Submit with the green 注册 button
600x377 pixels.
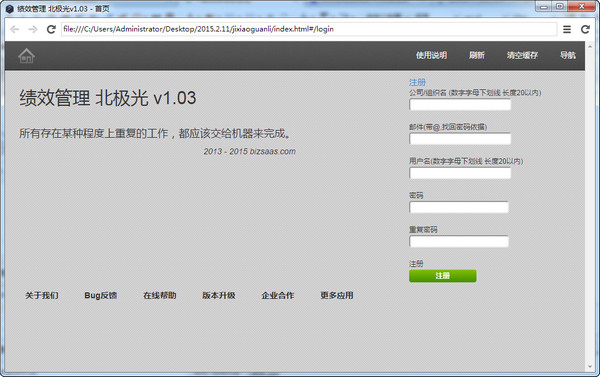[442, 276]
